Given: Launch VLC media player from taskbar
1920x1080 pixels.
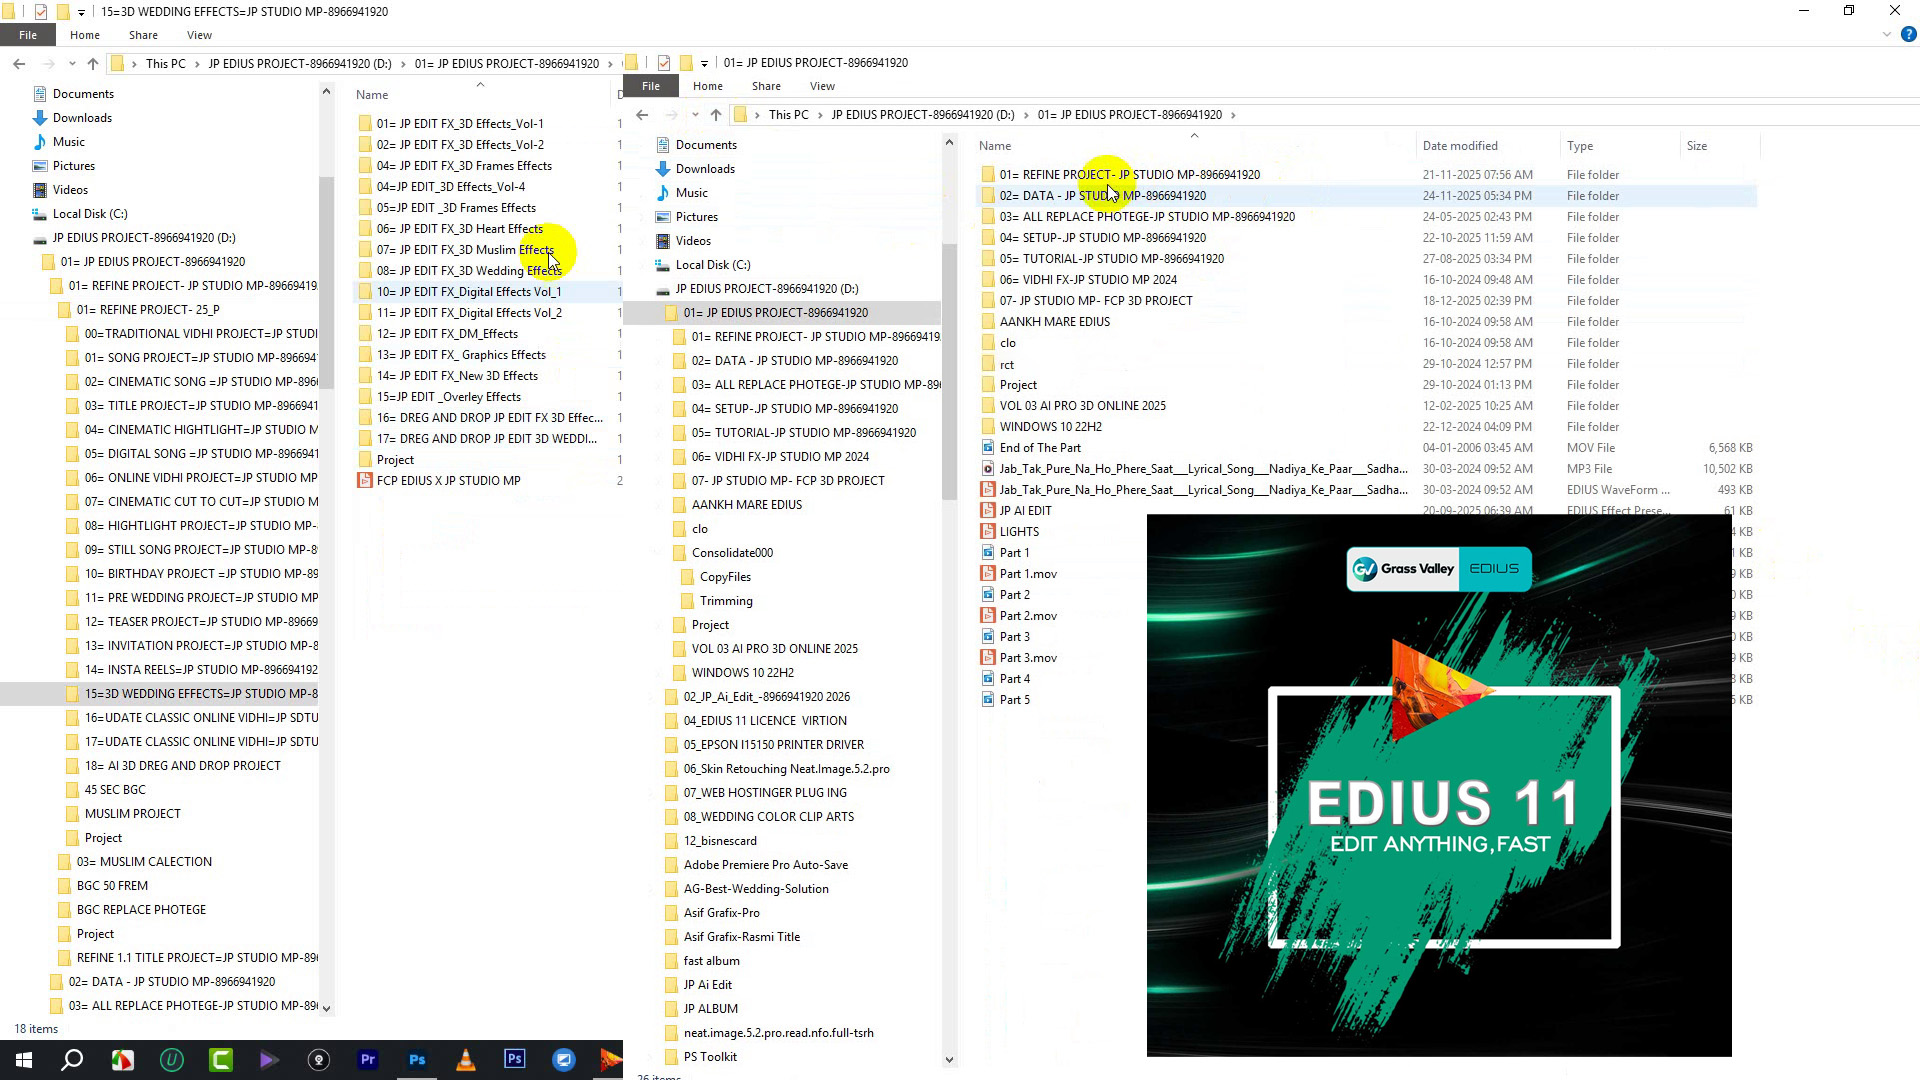Looking at the screenshot, I should 466,1060.
